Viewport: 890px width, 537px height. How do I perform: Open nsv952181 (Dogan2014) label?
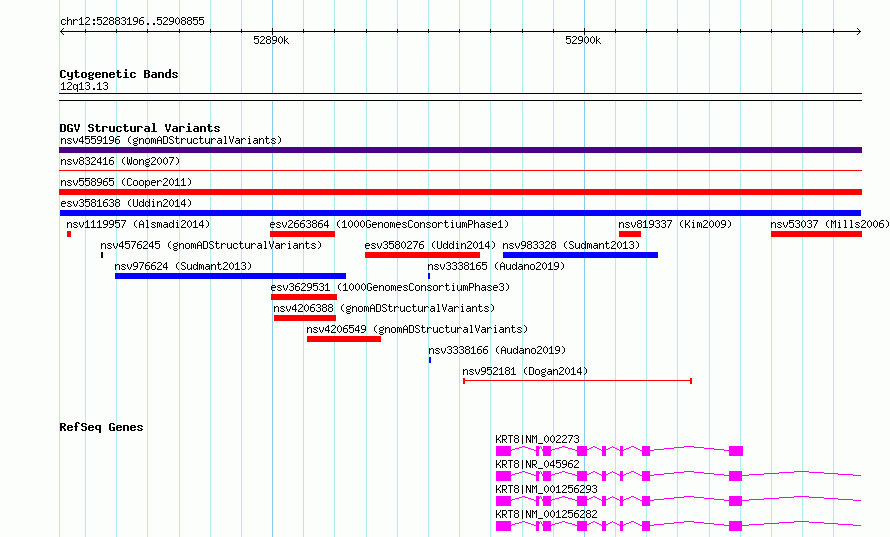[x=525, y=371]
